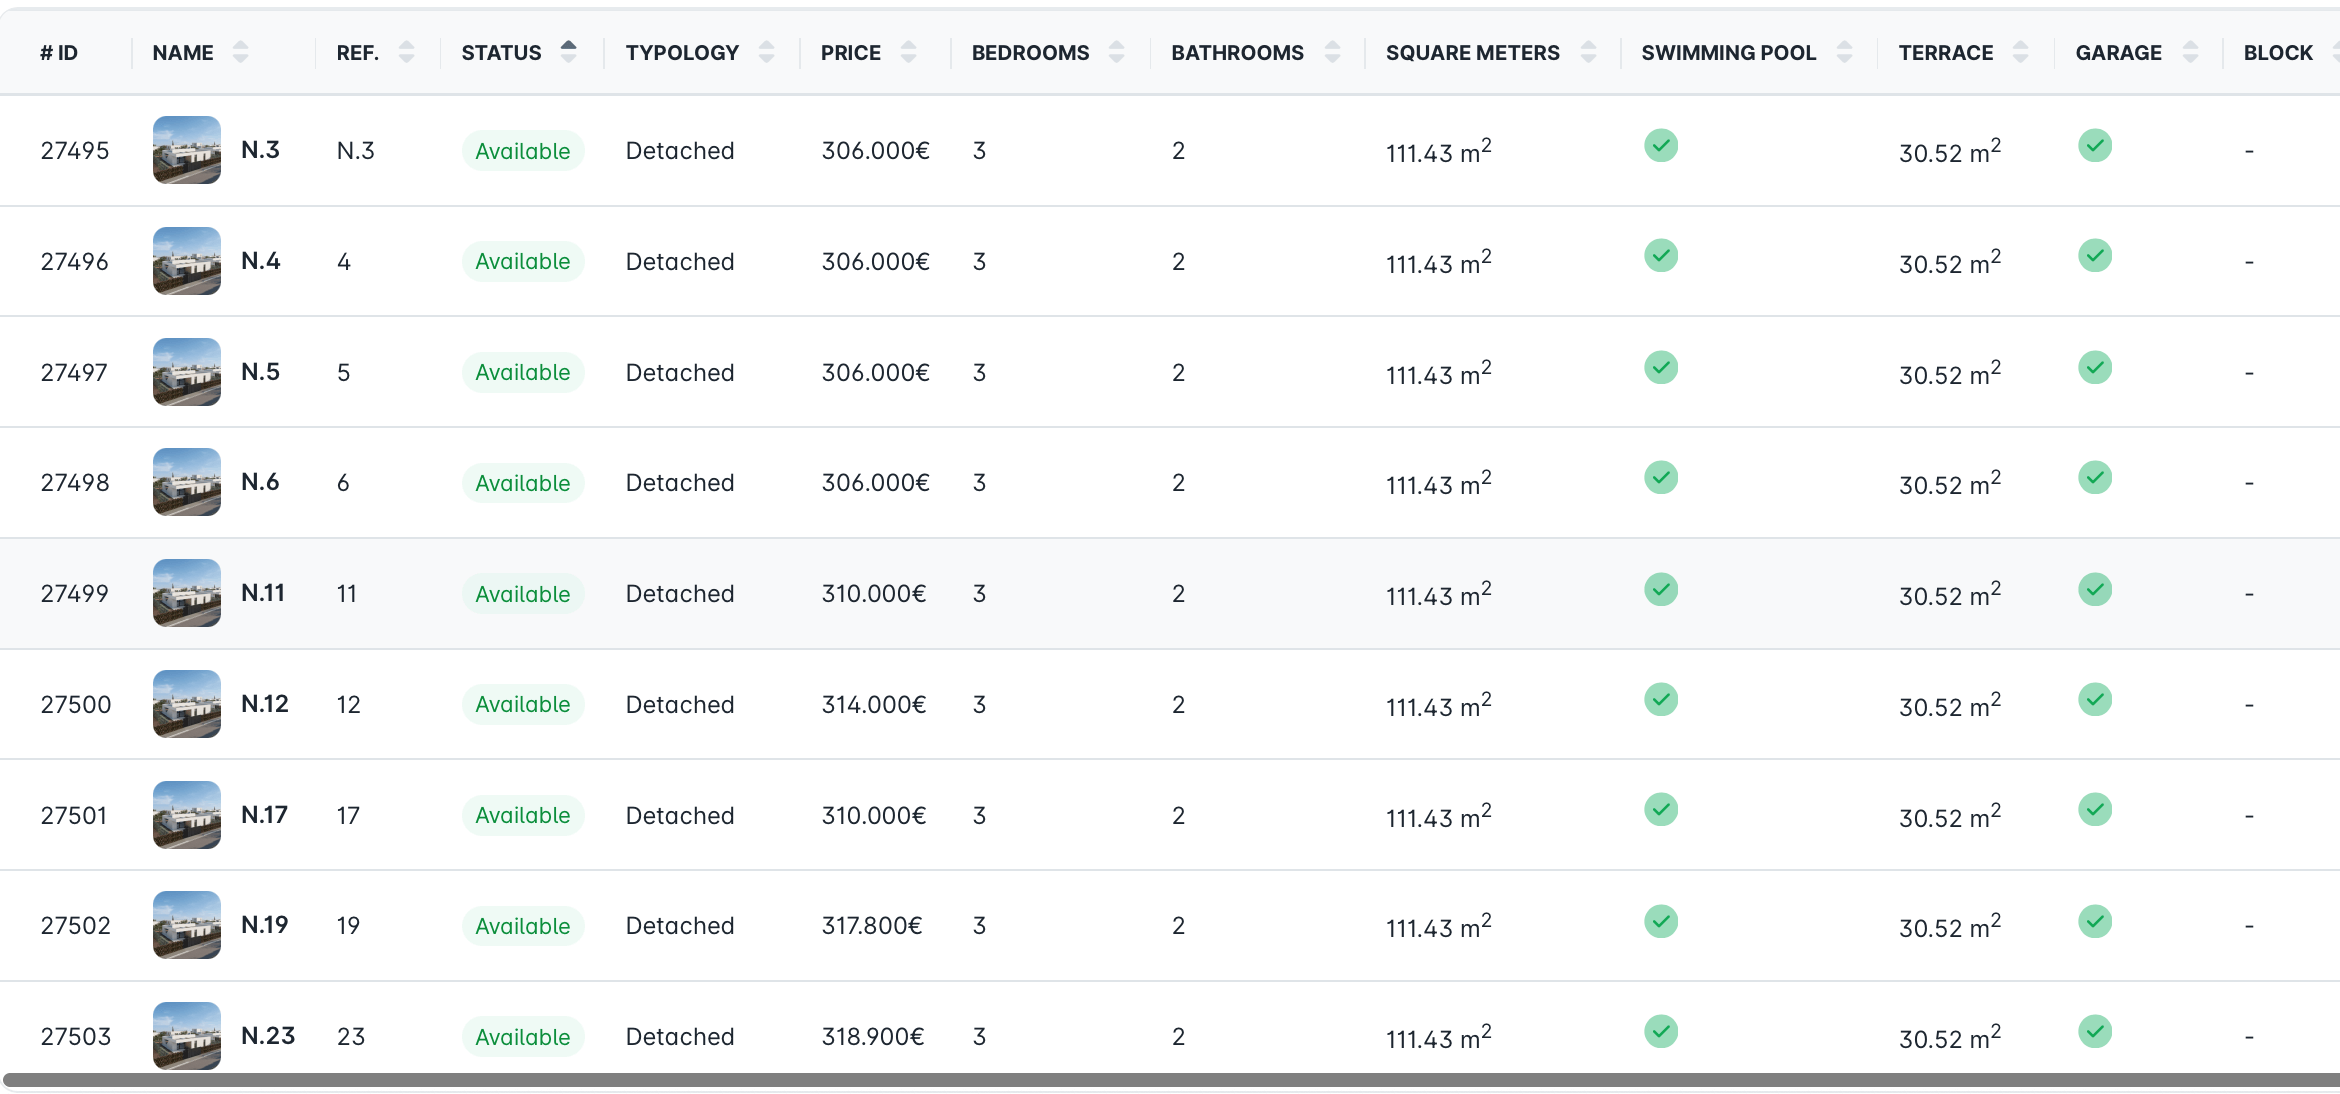Click Typology column sort arrows
2340x1094 pixels.
766,52
